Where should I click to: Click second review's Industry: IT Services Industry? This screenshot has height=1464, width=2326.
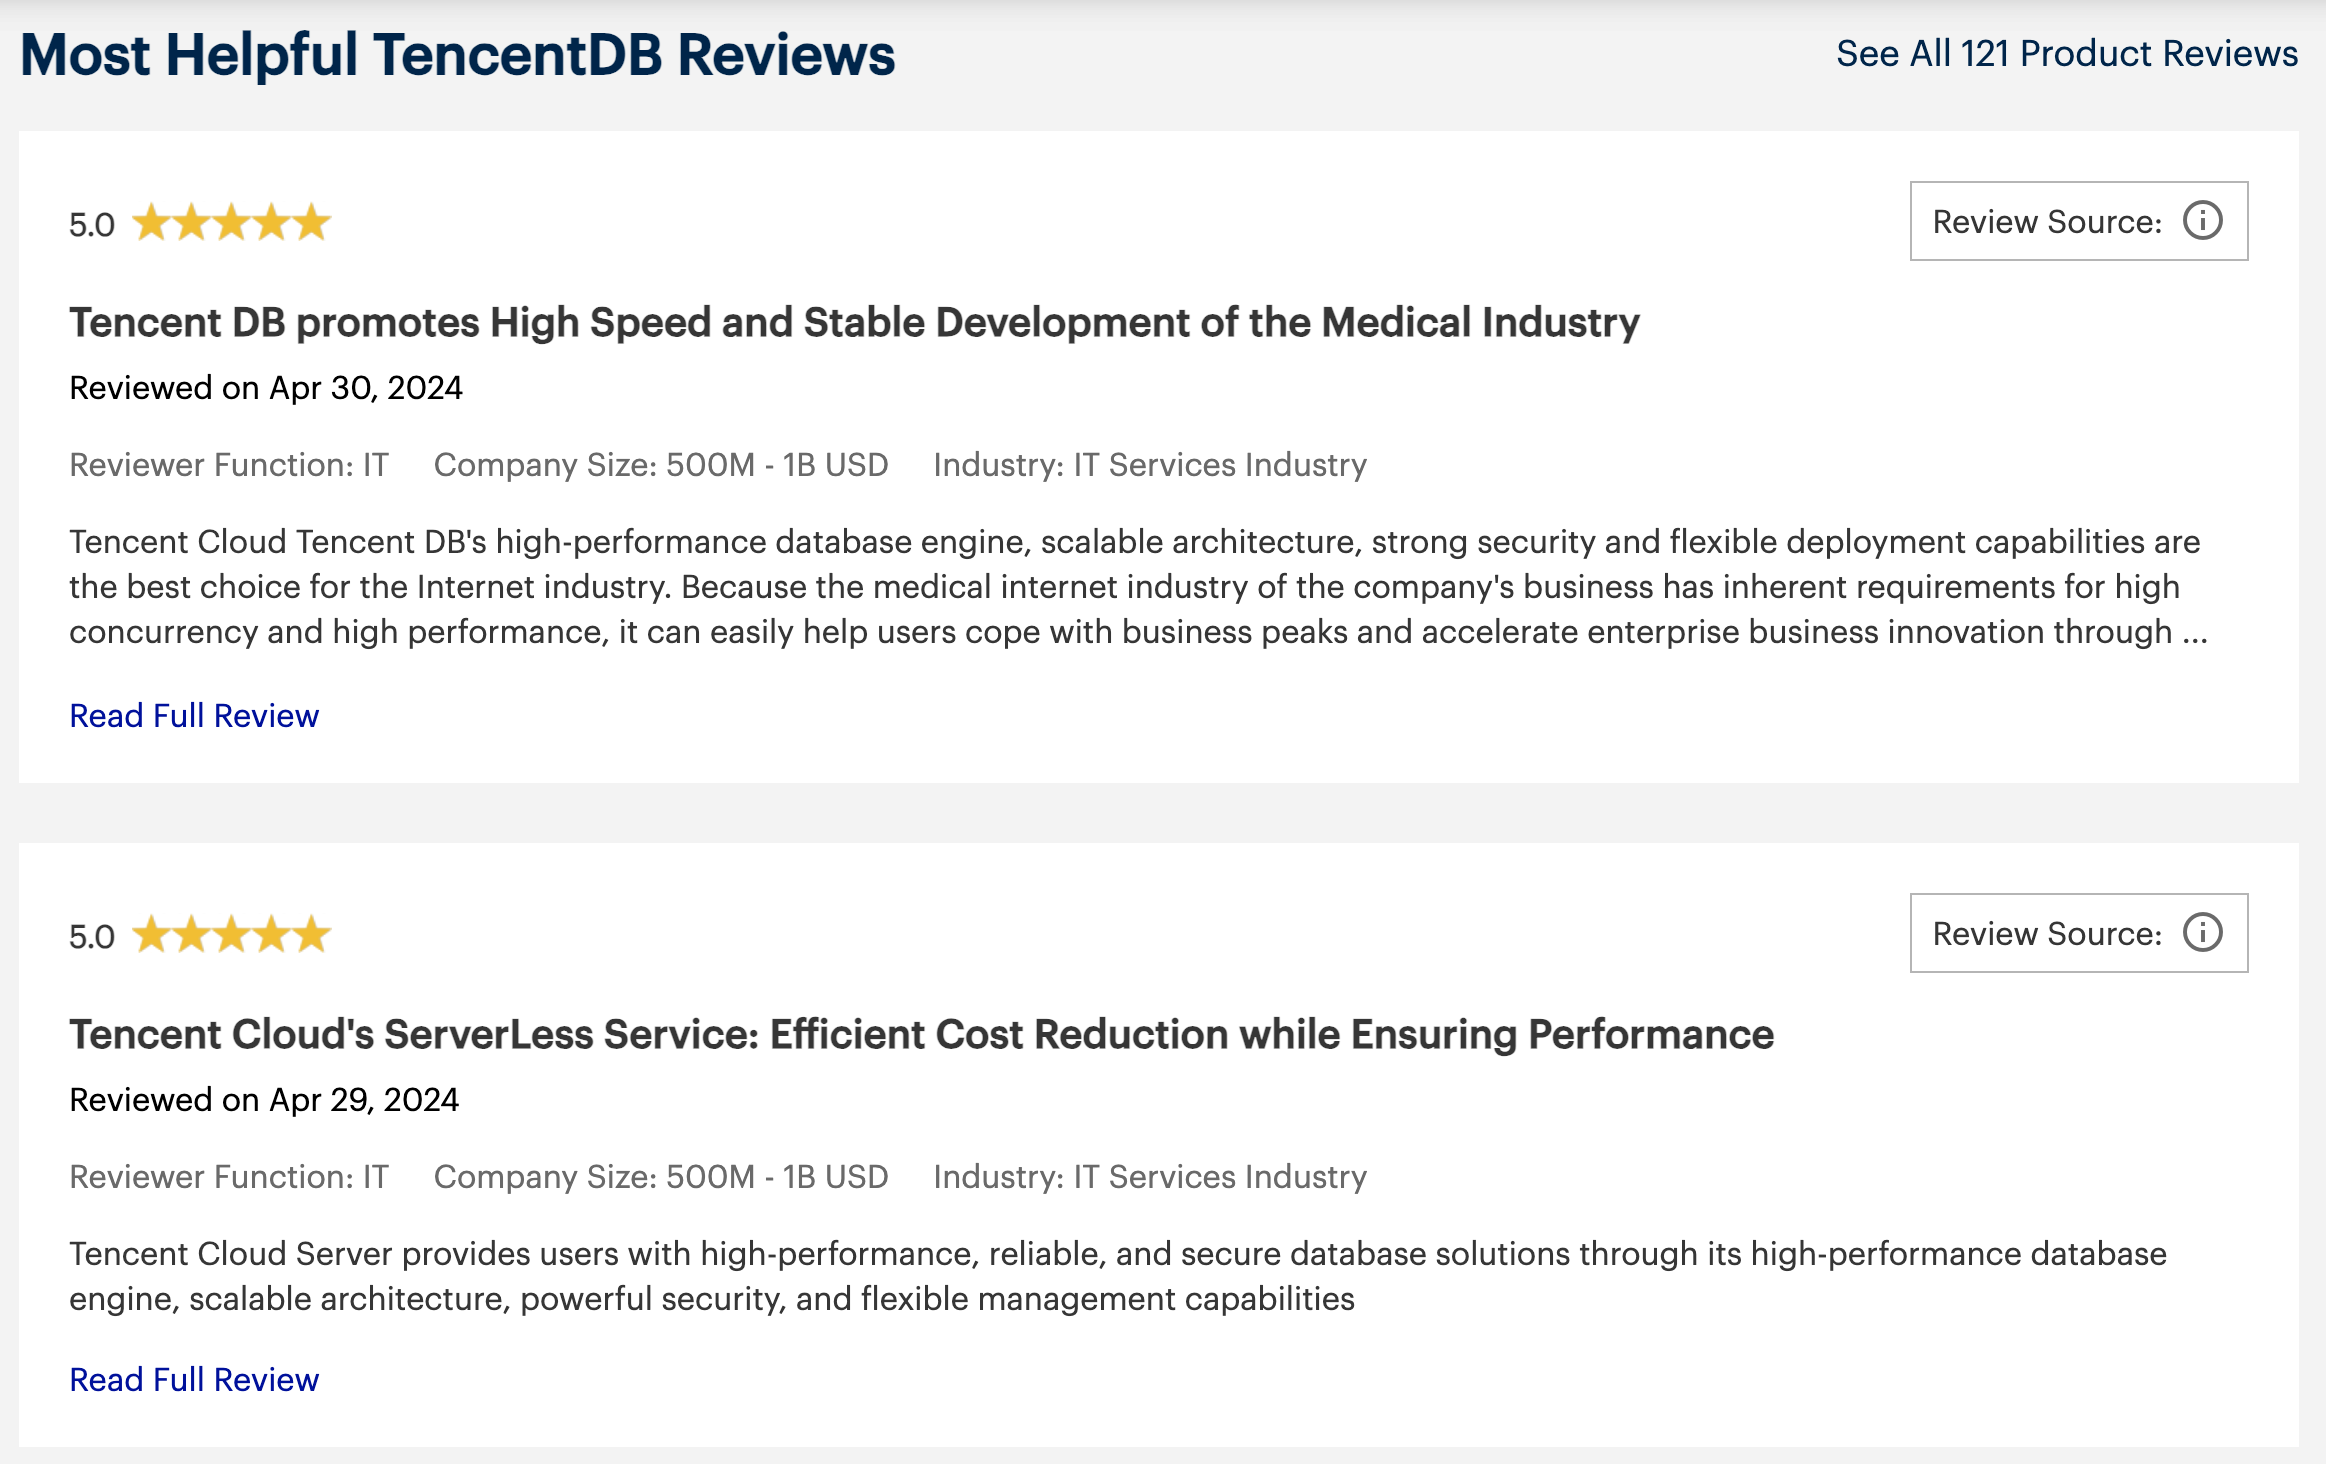pyautogui.click(x=1150, y=1177)
